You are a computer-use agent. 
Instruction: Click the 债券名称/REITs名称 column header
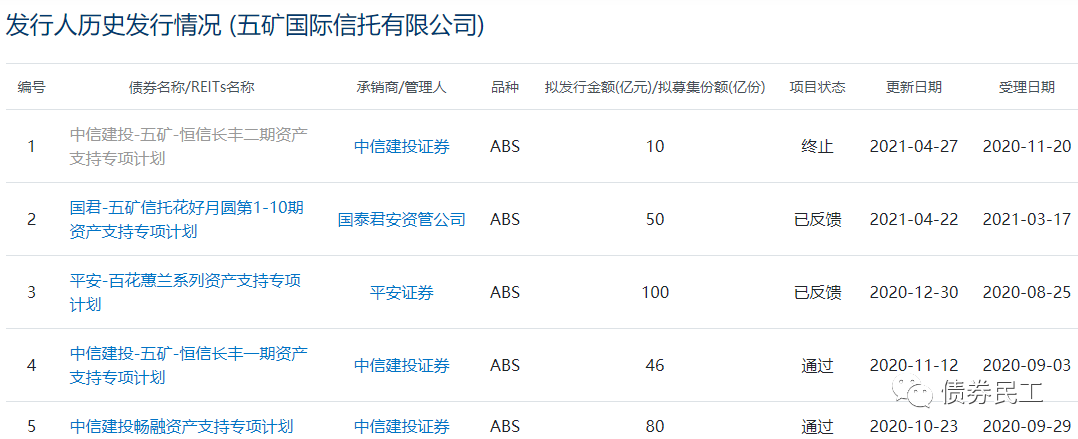pos(192,87)
